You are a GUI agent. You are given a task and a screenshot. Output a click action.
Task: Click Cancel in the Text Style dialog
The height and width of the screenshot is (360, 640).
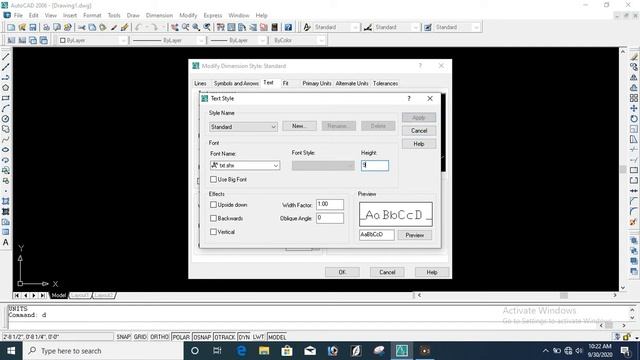click(x=419, y=131)
